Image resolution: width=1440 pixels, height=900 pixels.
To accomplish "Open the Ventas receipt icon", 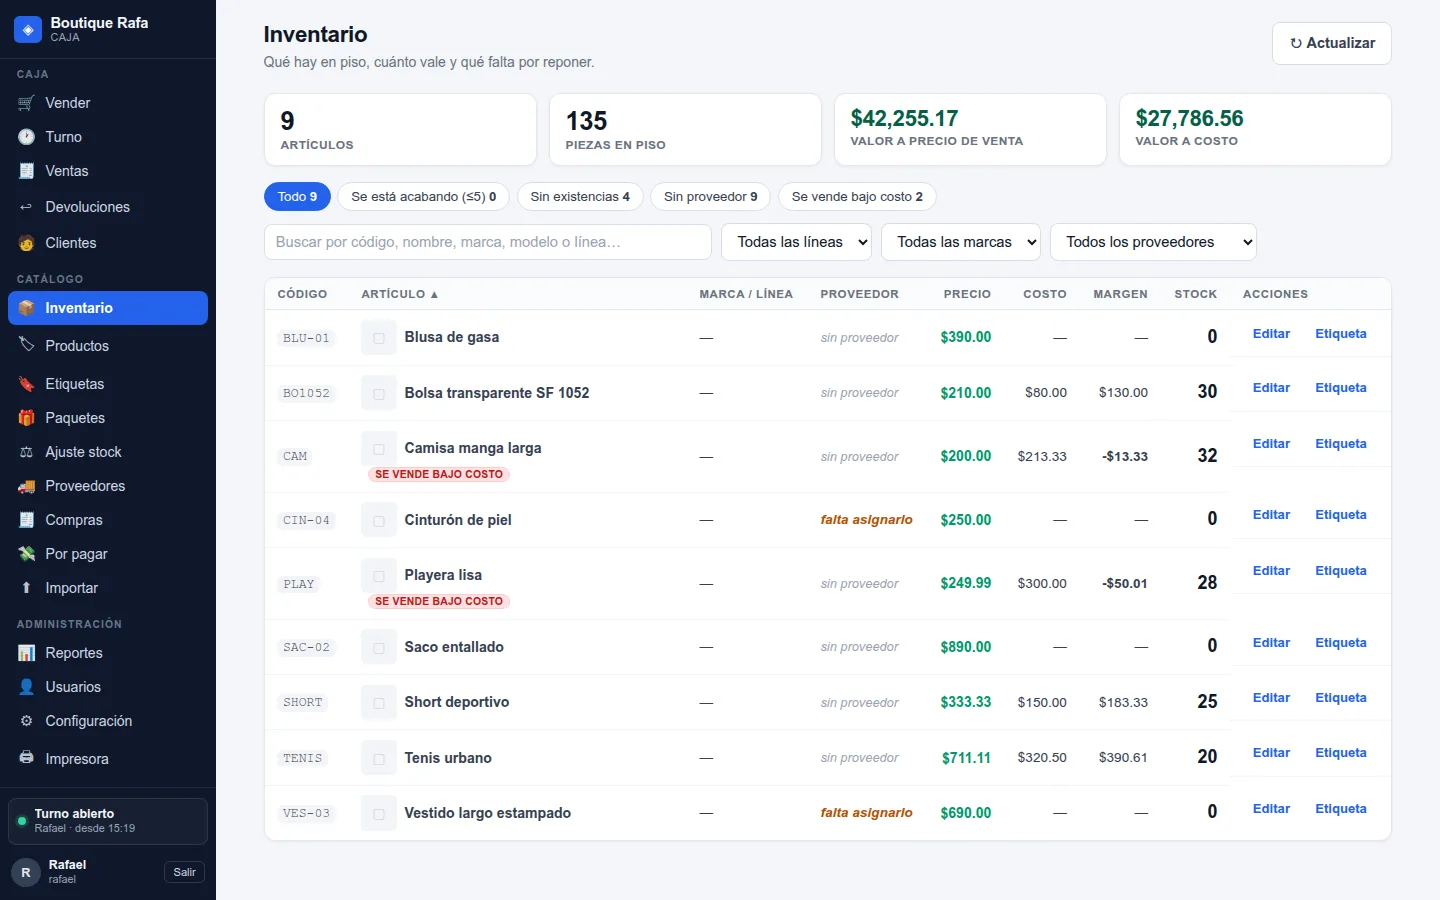I will pos(26,171).
